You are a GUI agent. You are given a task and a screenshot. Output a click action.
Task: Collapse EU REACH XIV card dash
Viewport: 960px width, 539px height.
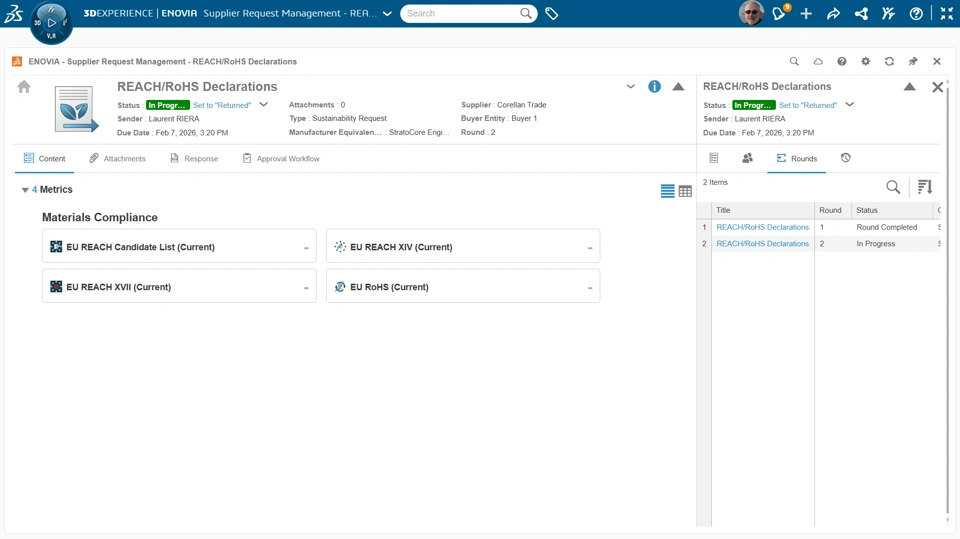click(590, 248)
